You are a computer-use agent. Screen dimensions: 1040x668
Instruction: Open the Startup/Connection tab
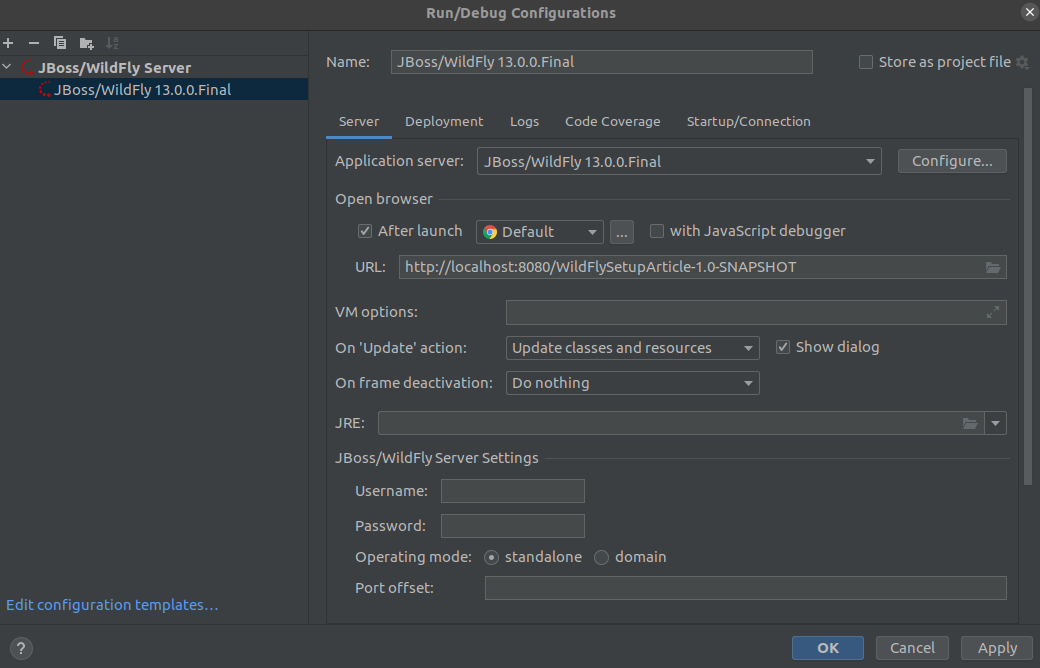pyautogui.click(x=748, y=121)
